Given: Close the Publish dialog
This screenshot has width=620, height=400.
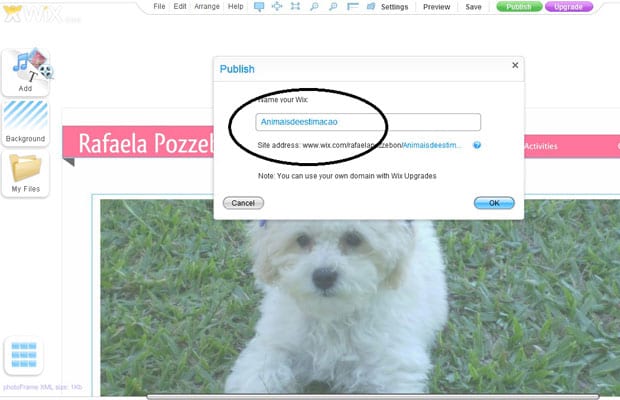Looking at the screenshot, I should pyautogui.click(x=515, y=65).
